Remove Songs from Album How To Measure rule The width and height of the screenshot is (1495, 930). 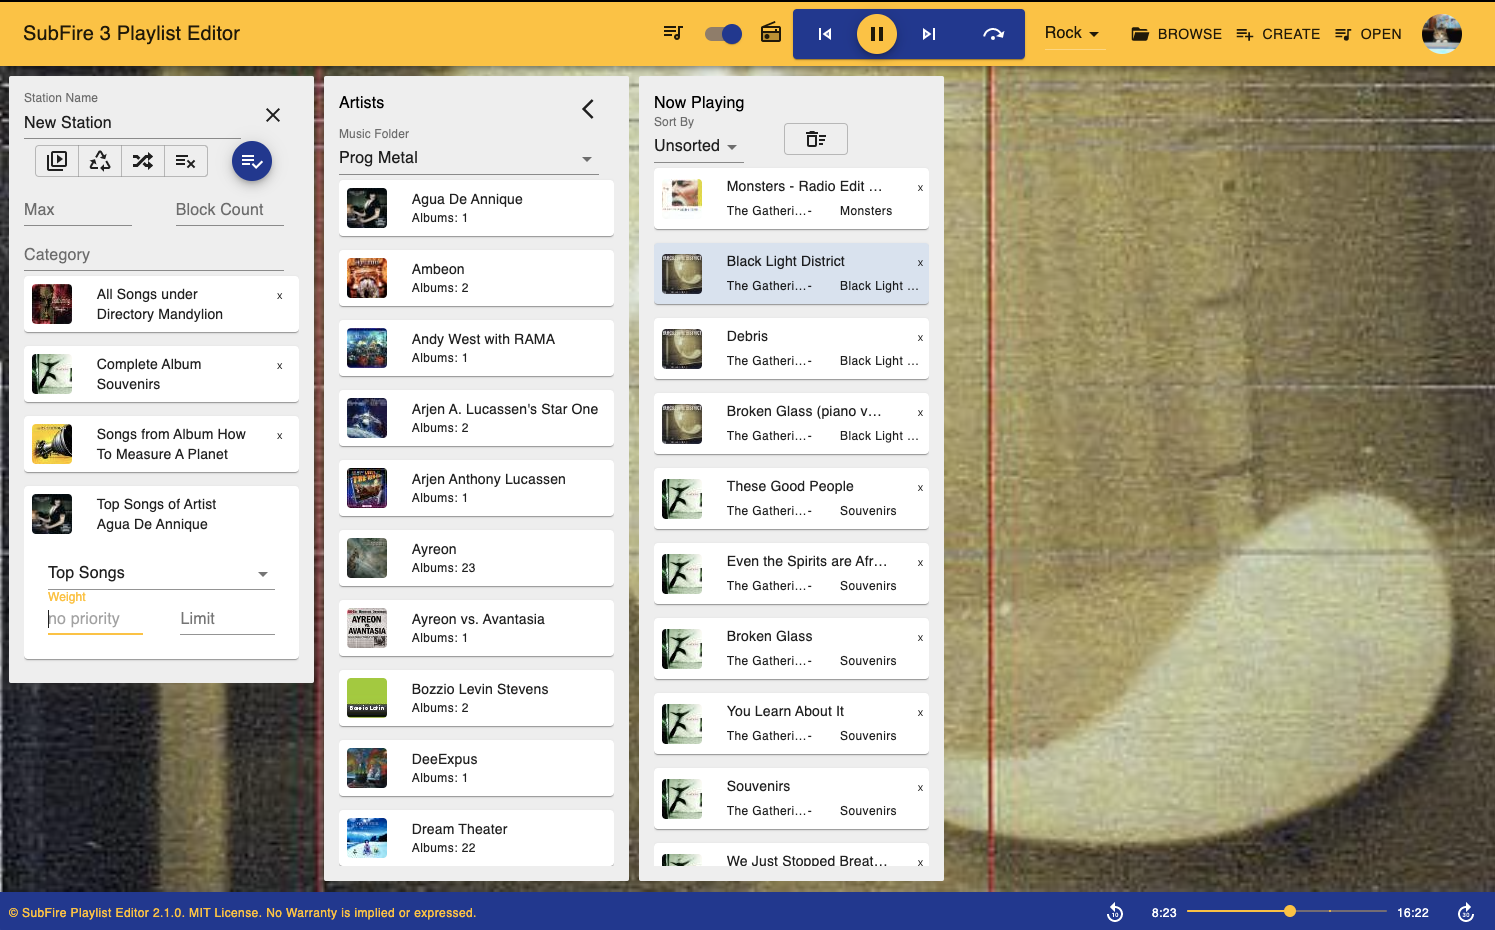click(x=280, y=436)
